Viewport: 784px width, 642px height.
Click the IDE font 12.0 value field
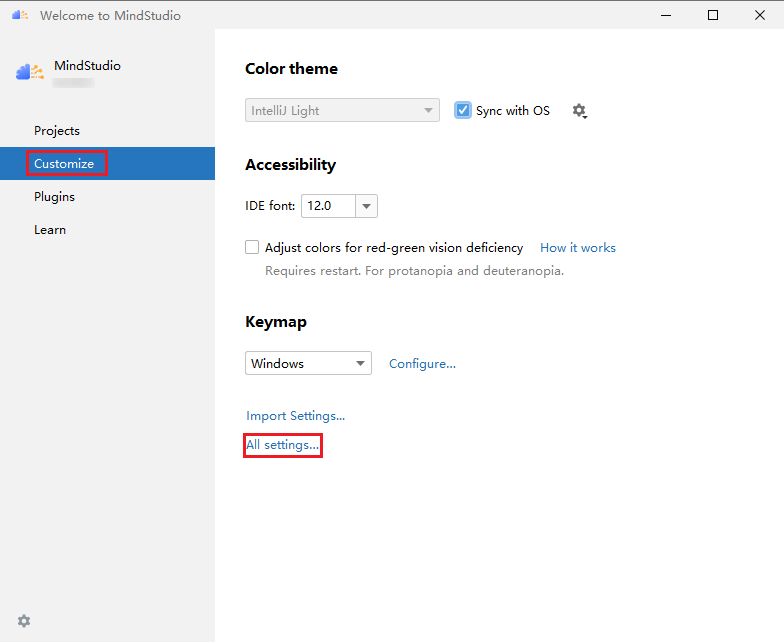(x=328, y=206)
